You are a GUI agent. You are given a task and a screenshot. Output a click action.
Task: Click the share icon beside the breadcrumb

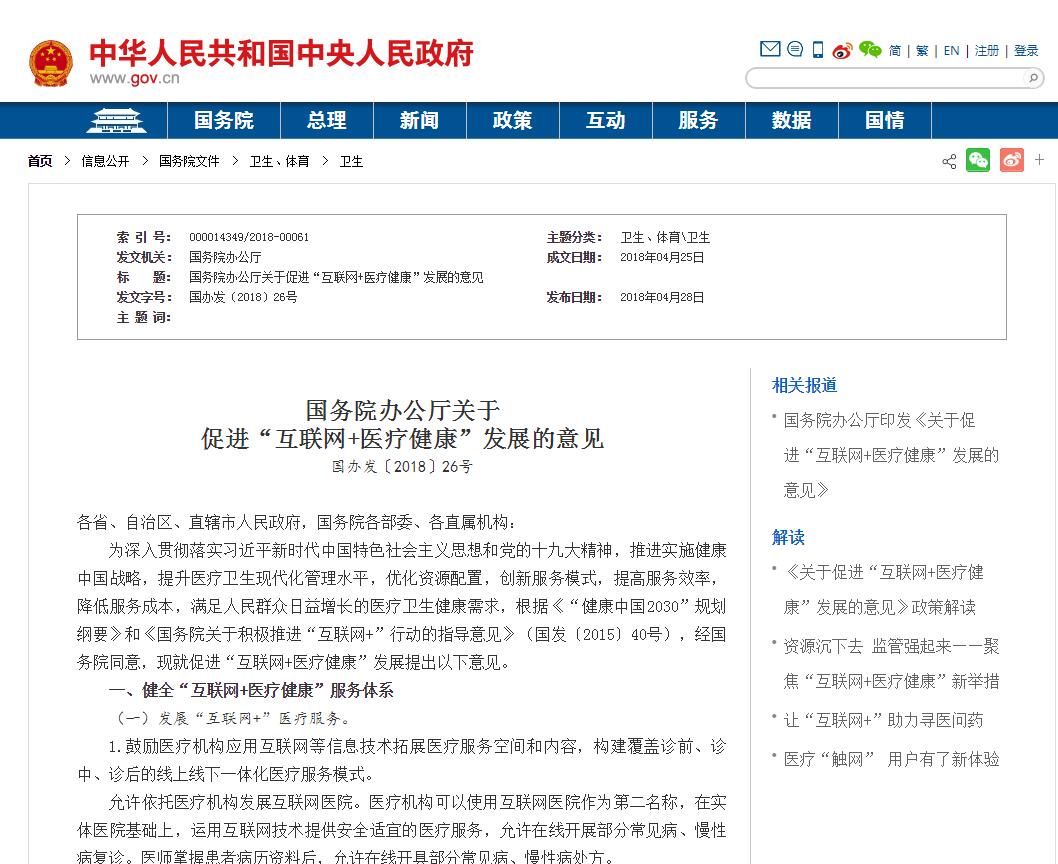tap(949, 161)
